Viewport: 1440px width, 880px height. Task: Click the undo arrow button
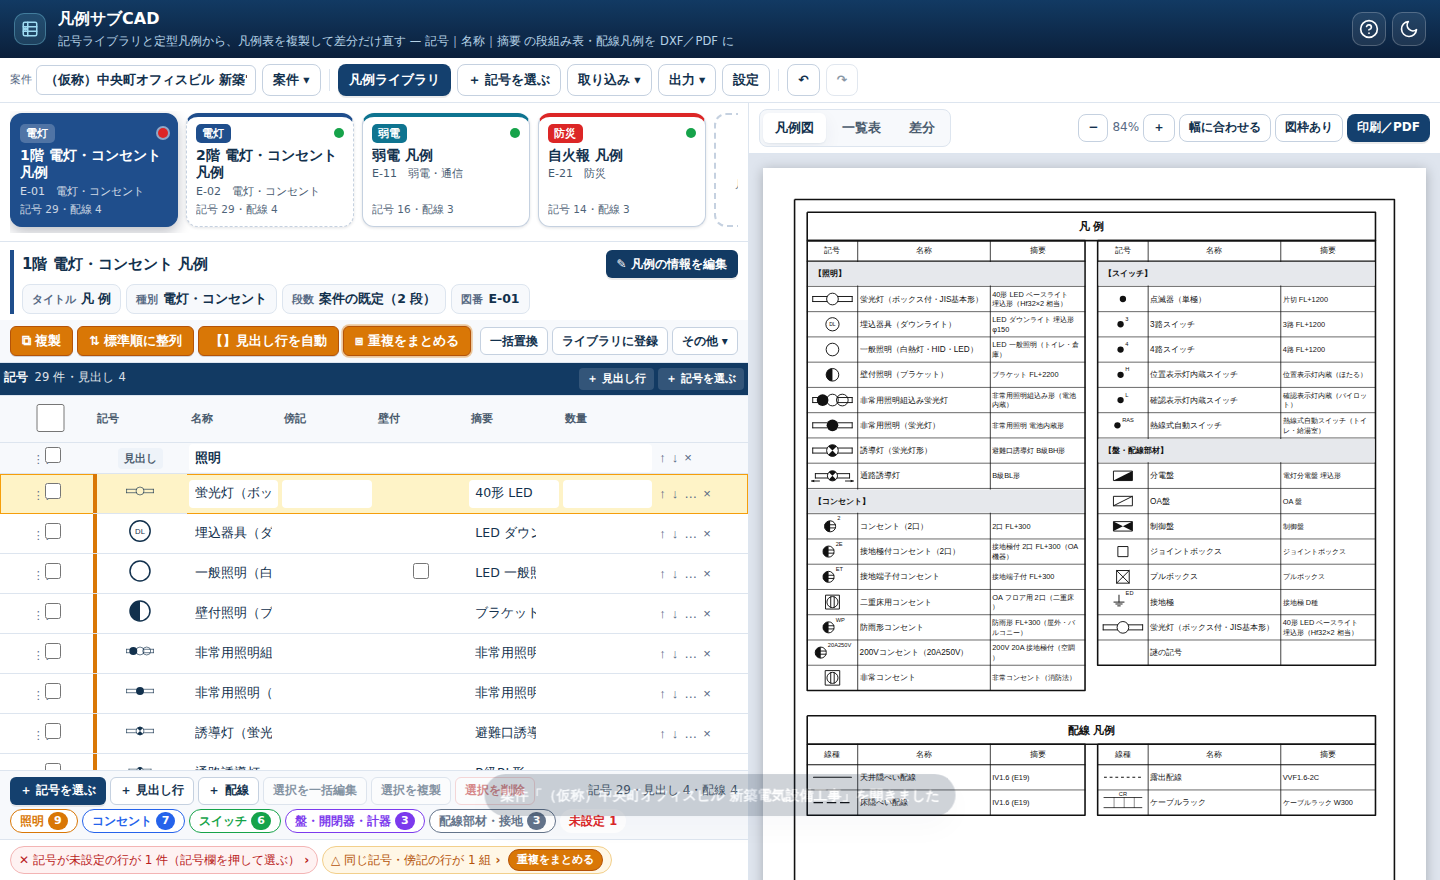pos(804,80)
